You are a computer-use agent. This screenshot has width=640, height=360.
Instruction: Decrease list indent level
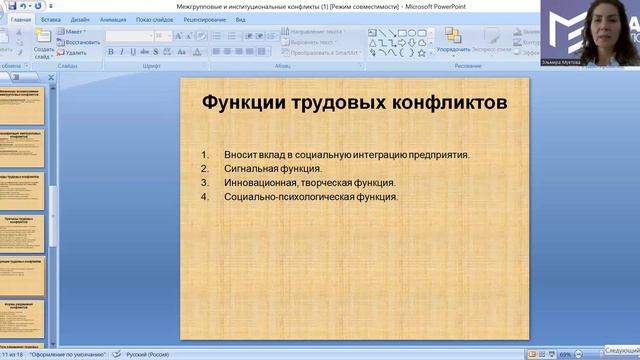(x=249, y=36)
